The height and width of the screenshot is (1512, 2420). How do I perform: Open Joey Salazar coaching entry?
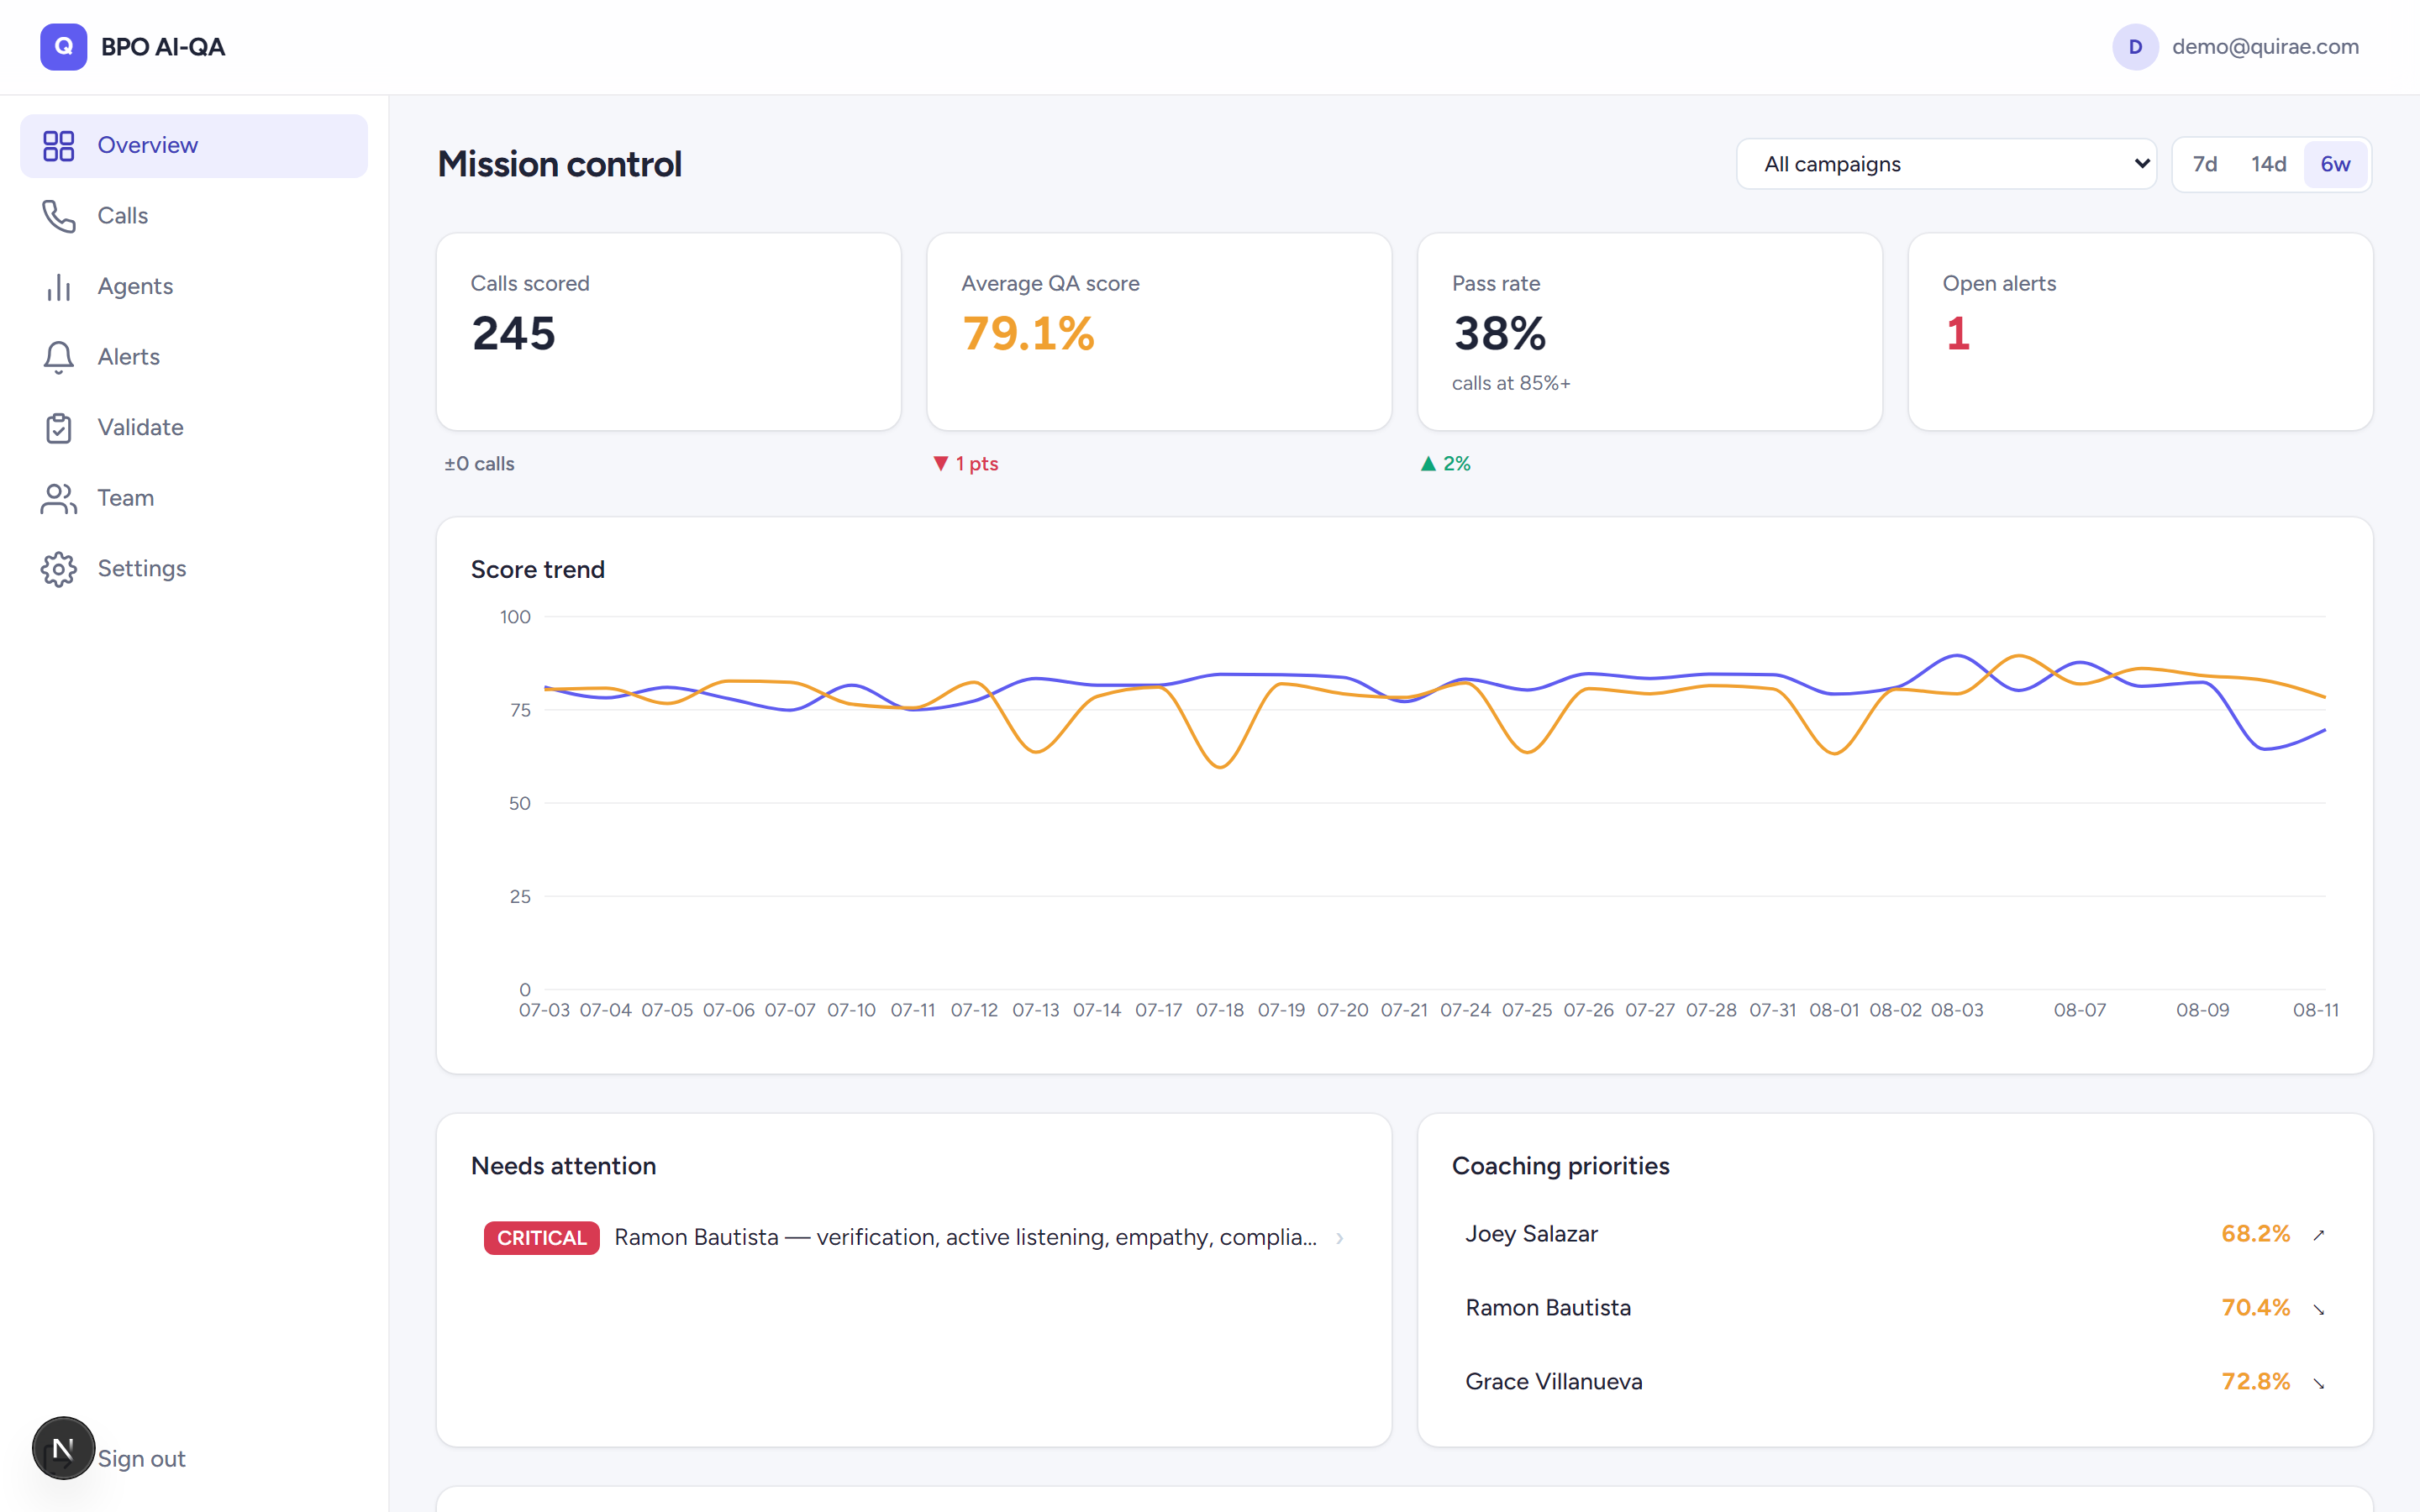1895,1234
